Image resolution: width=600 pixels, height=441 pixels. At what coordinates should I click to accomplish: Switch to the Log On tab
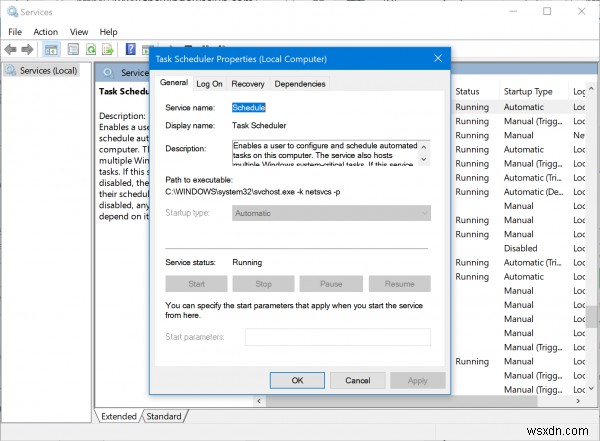point(209,84)
